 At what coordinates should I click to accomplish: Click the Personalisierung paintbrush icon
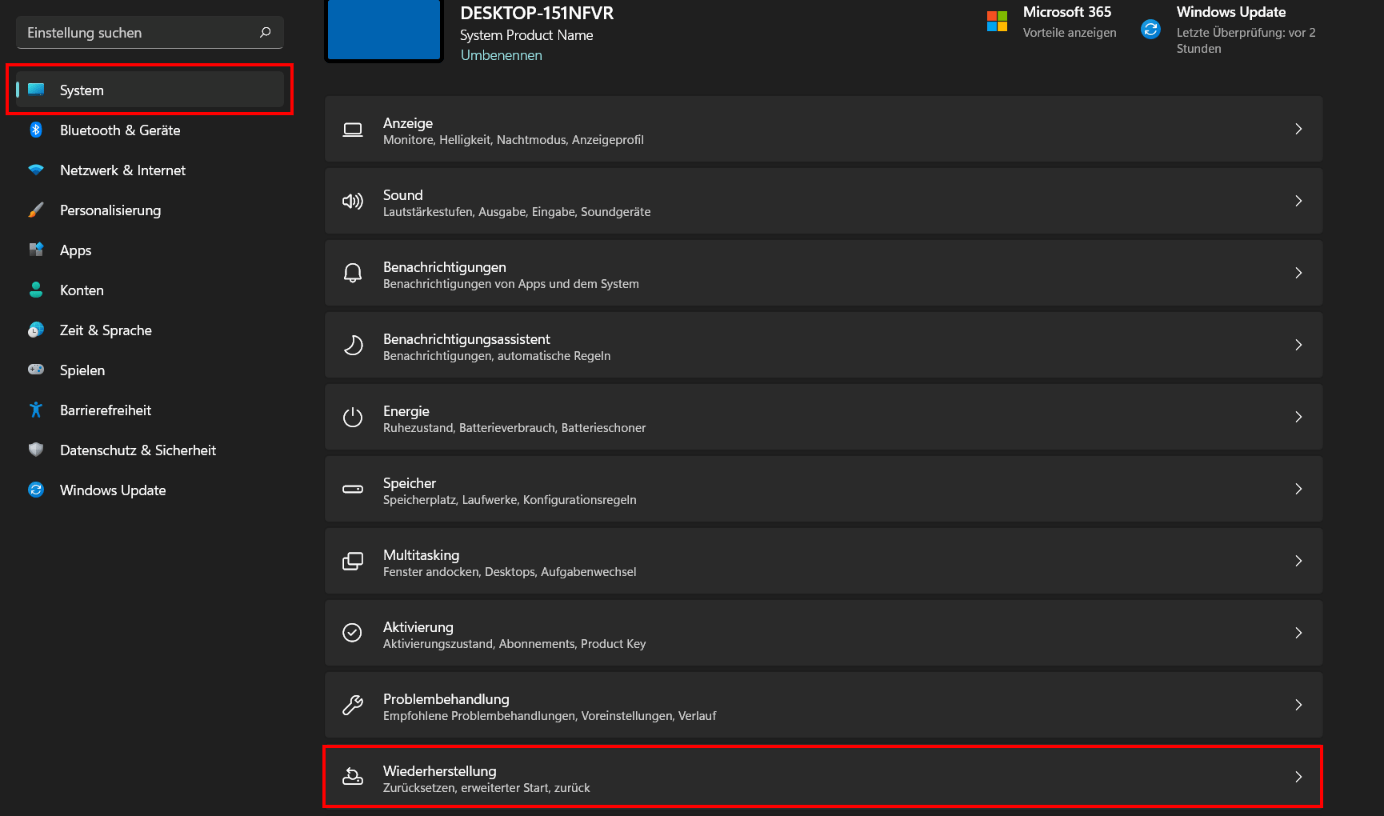[36, 210]
